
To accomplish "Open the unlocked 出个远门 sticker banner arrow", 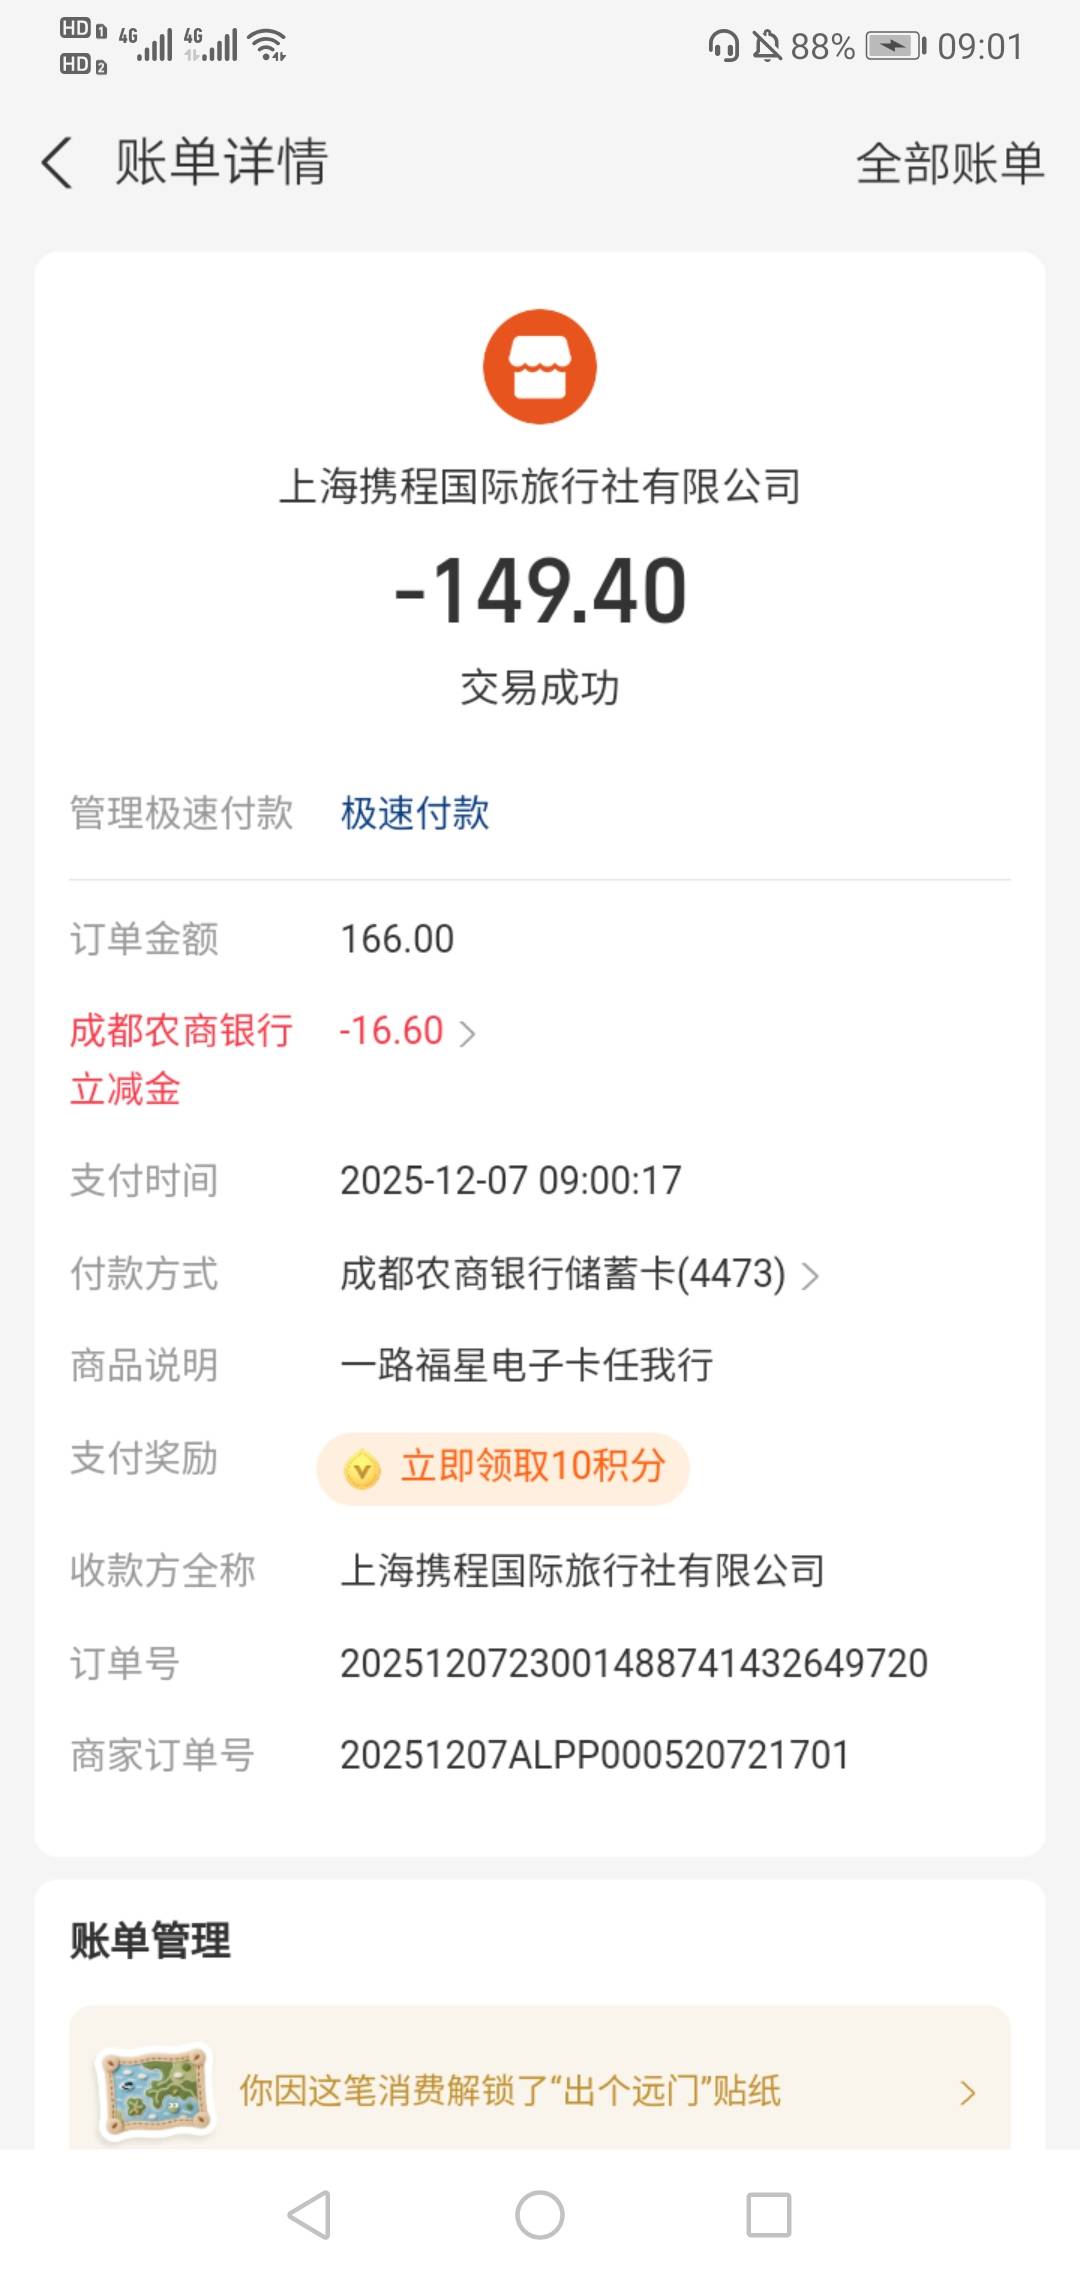I will 967,2092.
